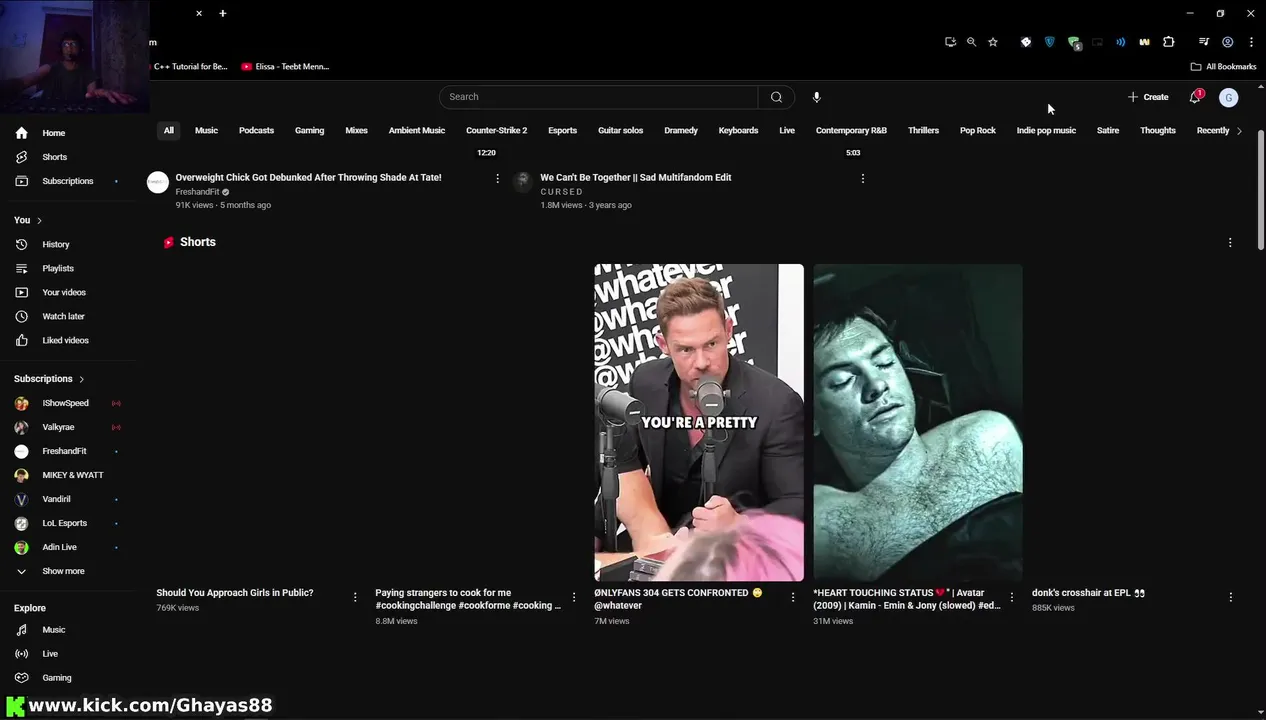Bookmark this page with star icon
This screenshot has width=1266, height=720.
click(x=993, y=42)
